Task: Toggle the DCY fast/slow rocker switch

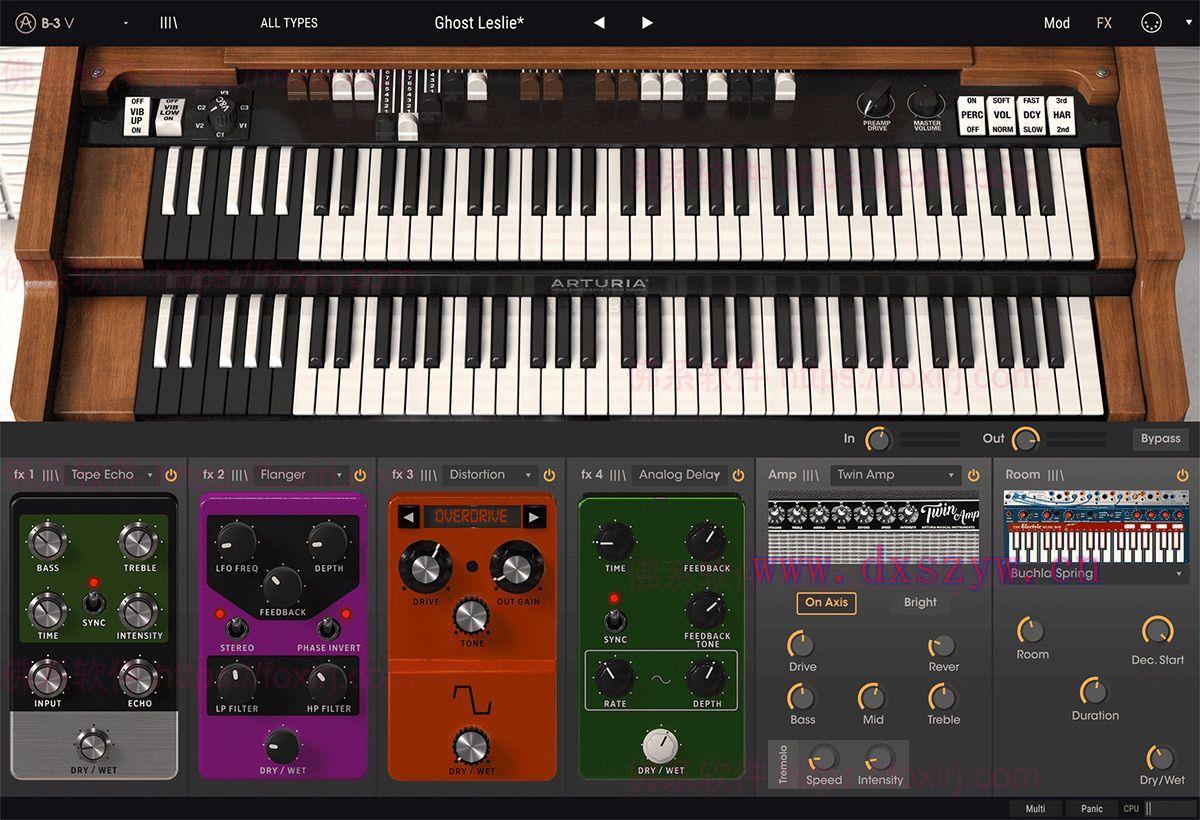Action: pos(1032,115)
